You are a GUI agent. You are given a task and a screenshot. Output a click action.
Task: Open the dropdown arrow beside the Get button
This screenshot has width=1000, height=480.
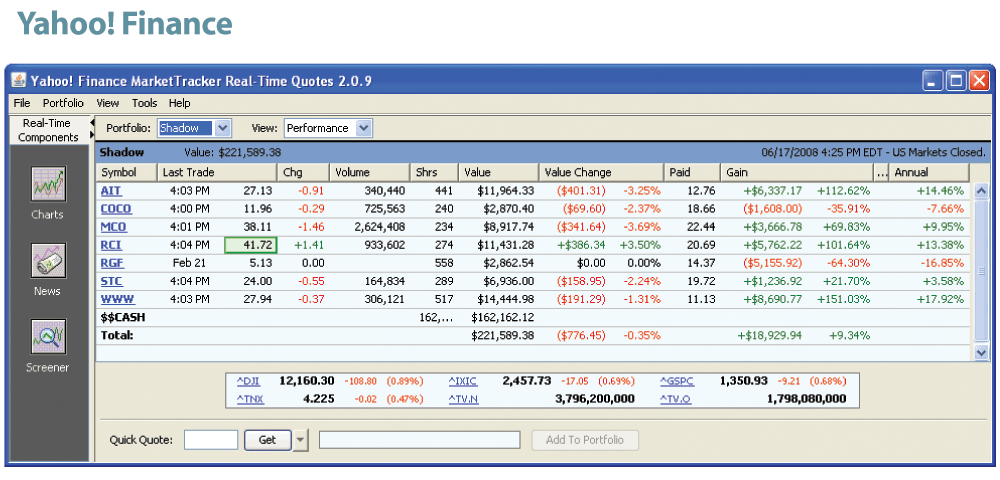[300, 440]
